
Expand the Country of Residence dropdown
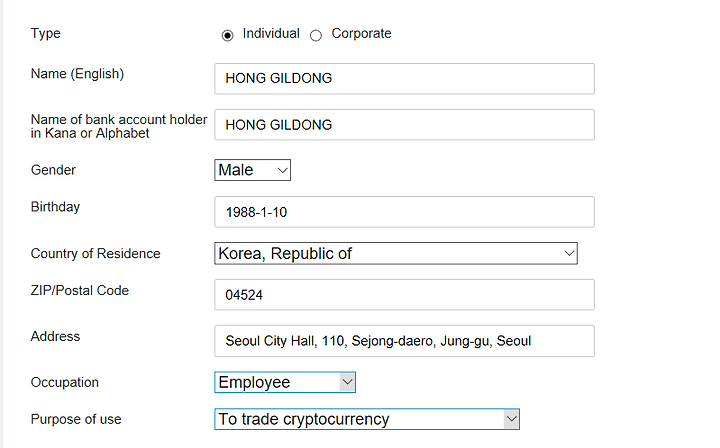click(x=396, y=254)
